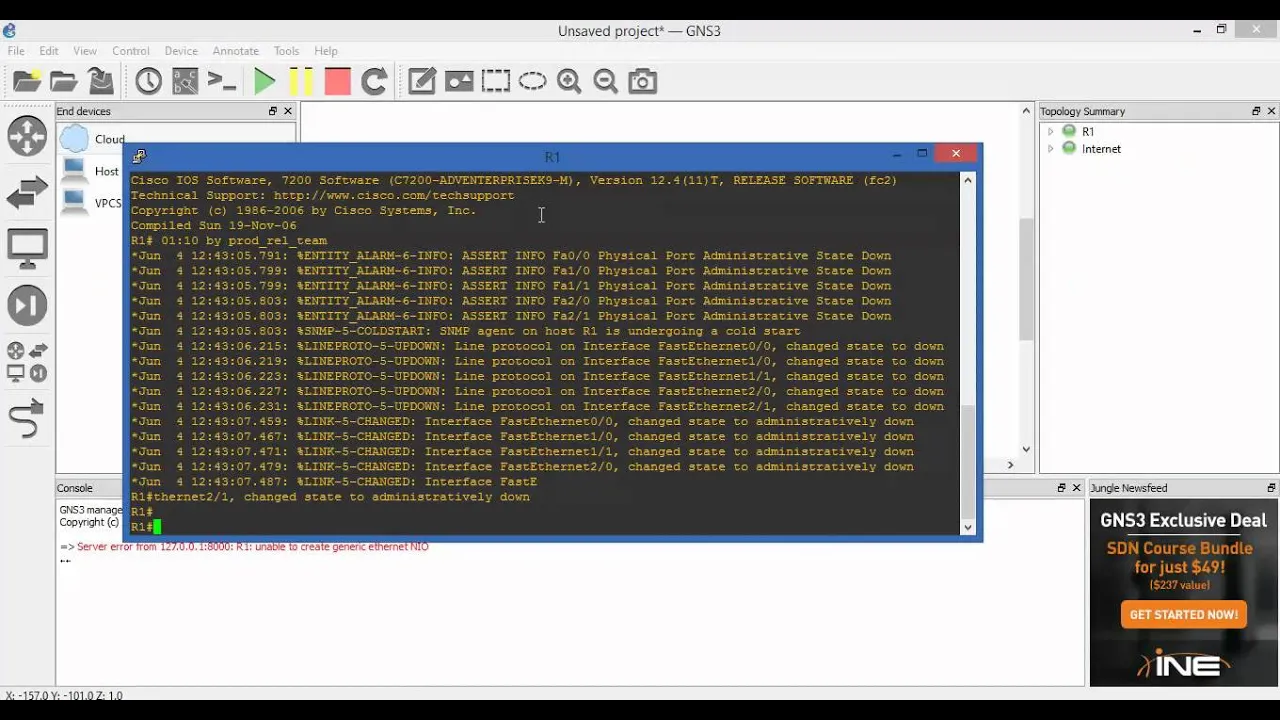This screenshot has width=1280, height=720.
Task: Open the Edit menu
Action: (49, 51)
